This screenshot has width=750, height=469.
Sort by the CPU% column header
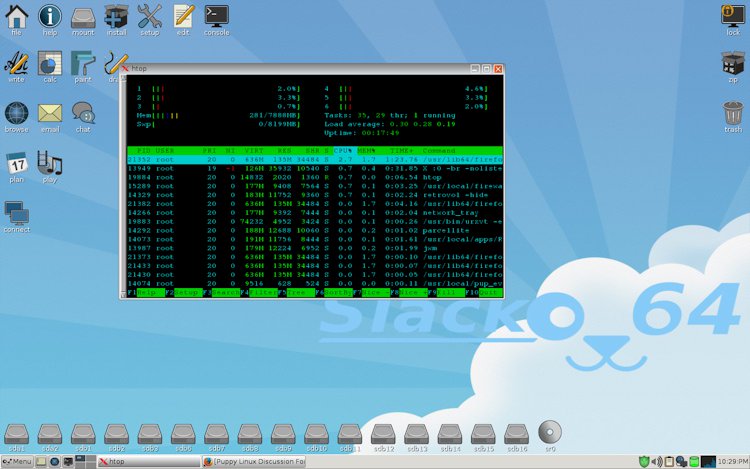click(343, 151)
